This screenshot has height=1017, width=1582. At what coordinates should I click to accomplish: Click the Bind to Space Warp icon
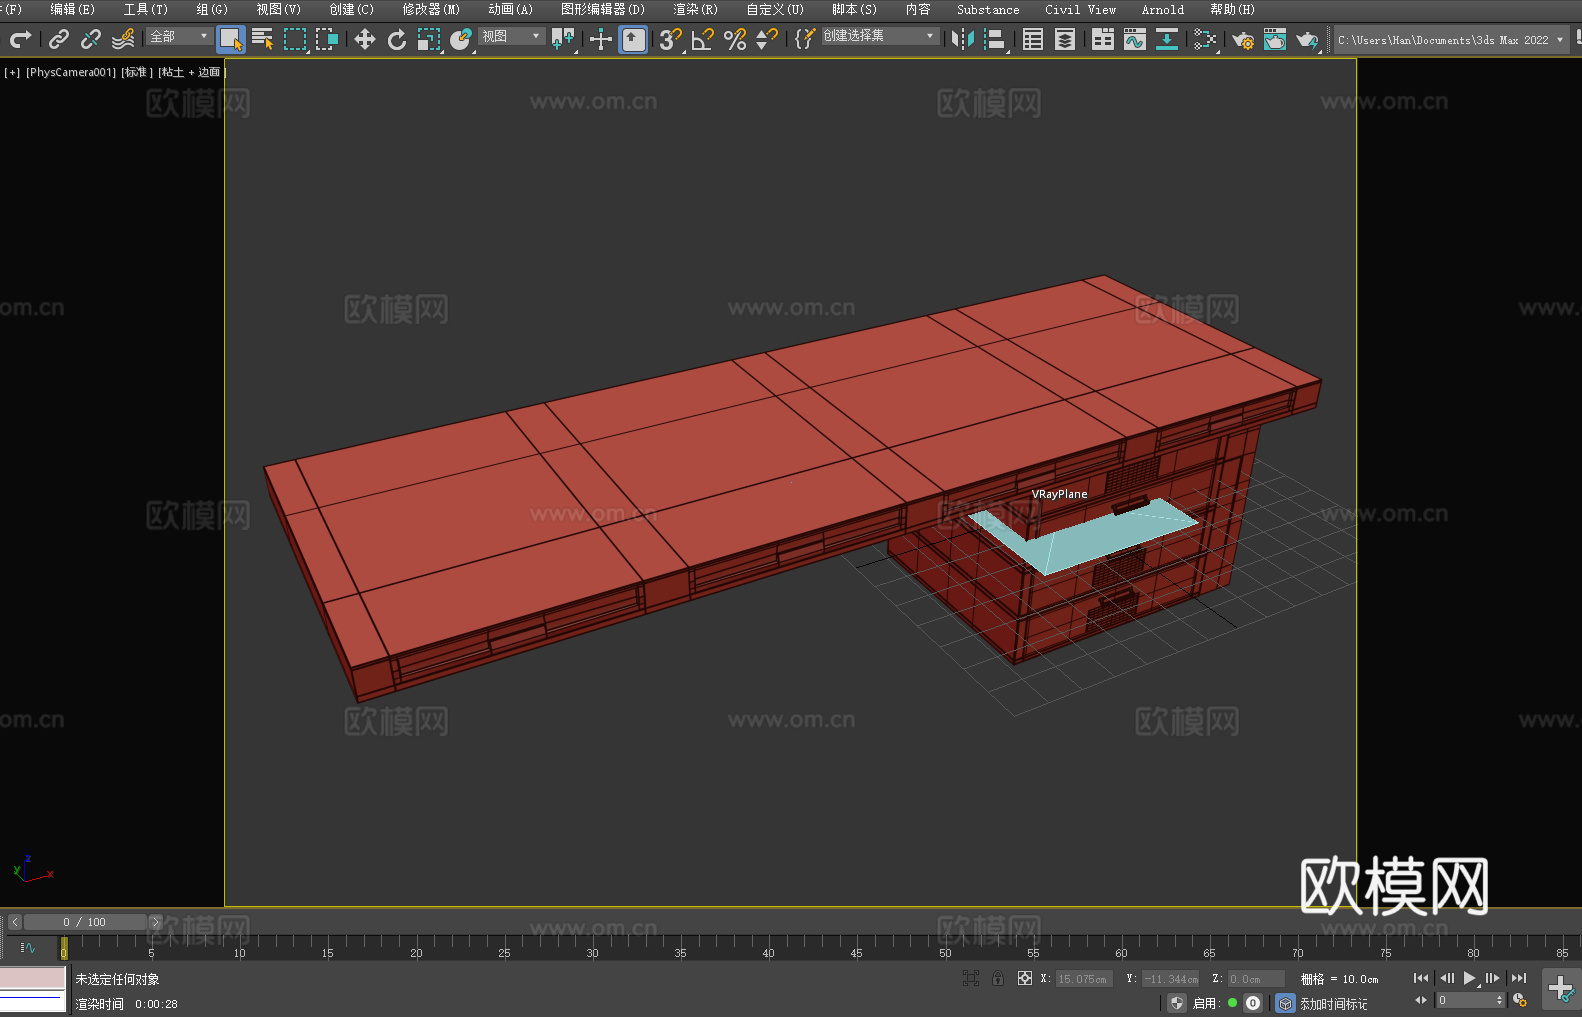[123, 39]
